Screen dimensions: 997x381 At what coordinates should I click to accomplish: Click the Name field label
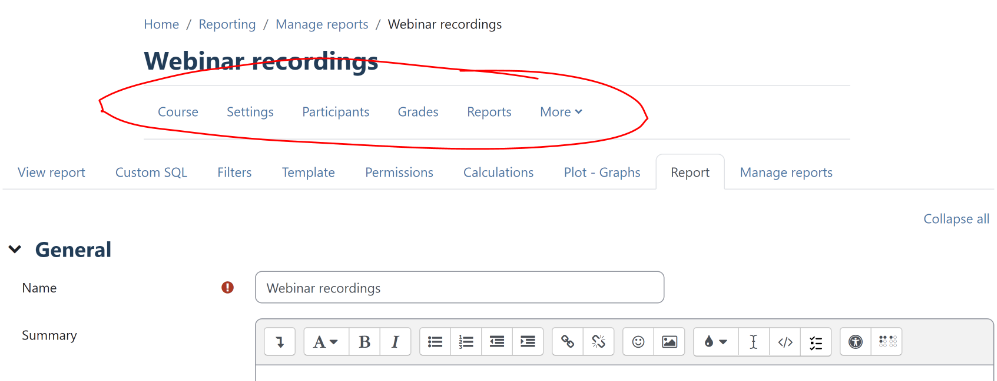tap(39, 288)
